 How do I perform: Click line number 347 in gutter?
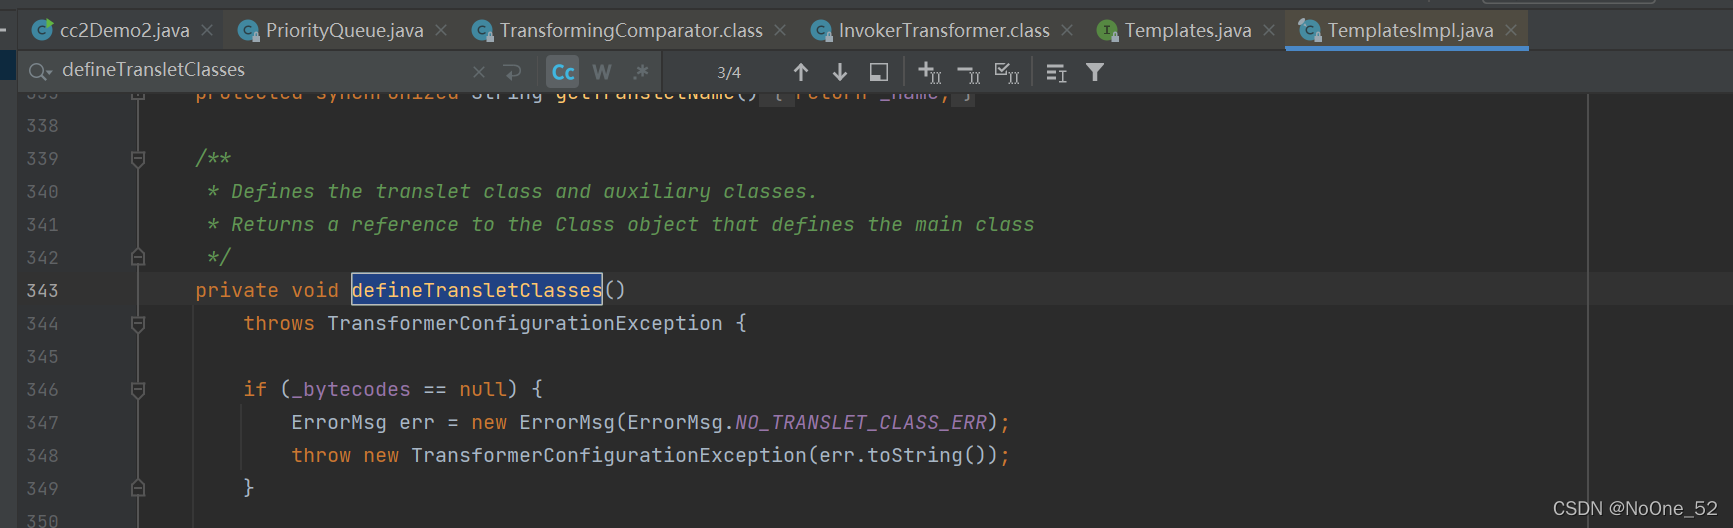pos(42,422)
